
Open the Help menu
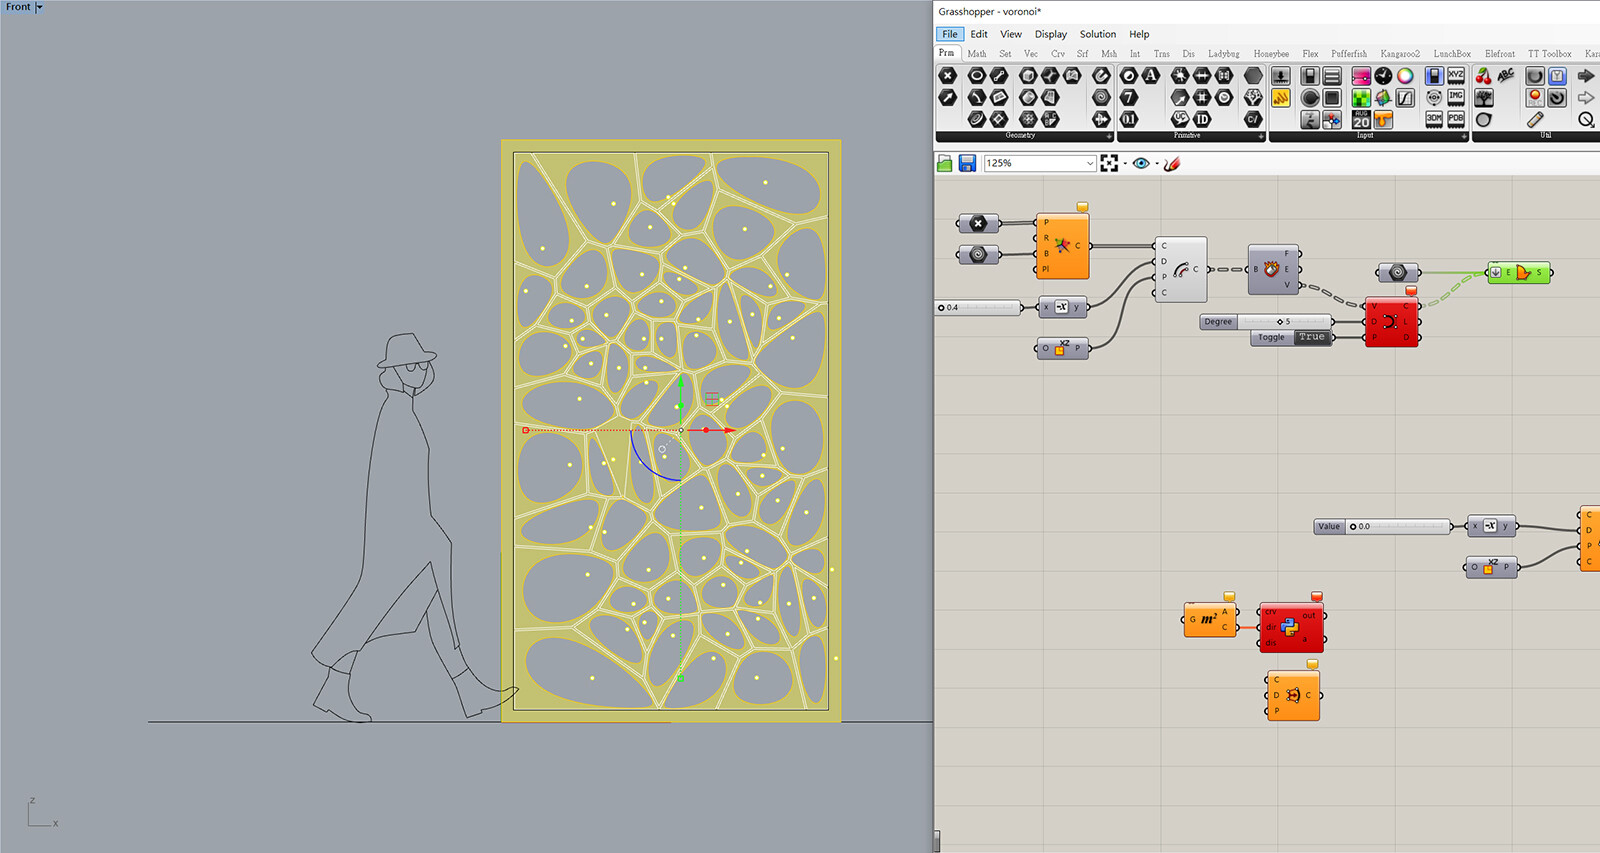point(1139,34)
